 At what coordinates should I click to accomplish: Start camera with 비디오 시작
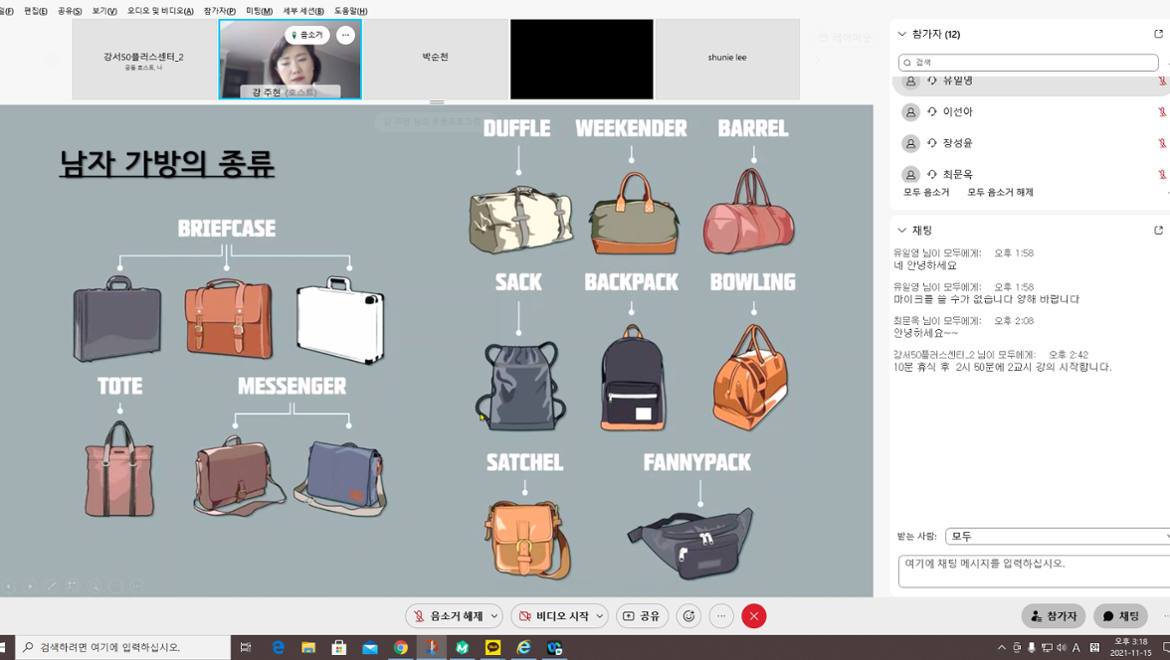click(553, 616)
